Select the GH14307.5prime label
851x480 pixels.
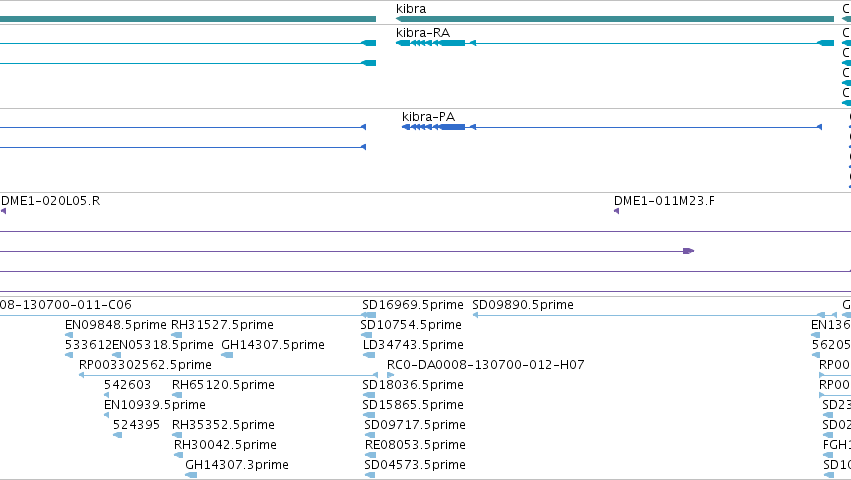tap(273, 345)
